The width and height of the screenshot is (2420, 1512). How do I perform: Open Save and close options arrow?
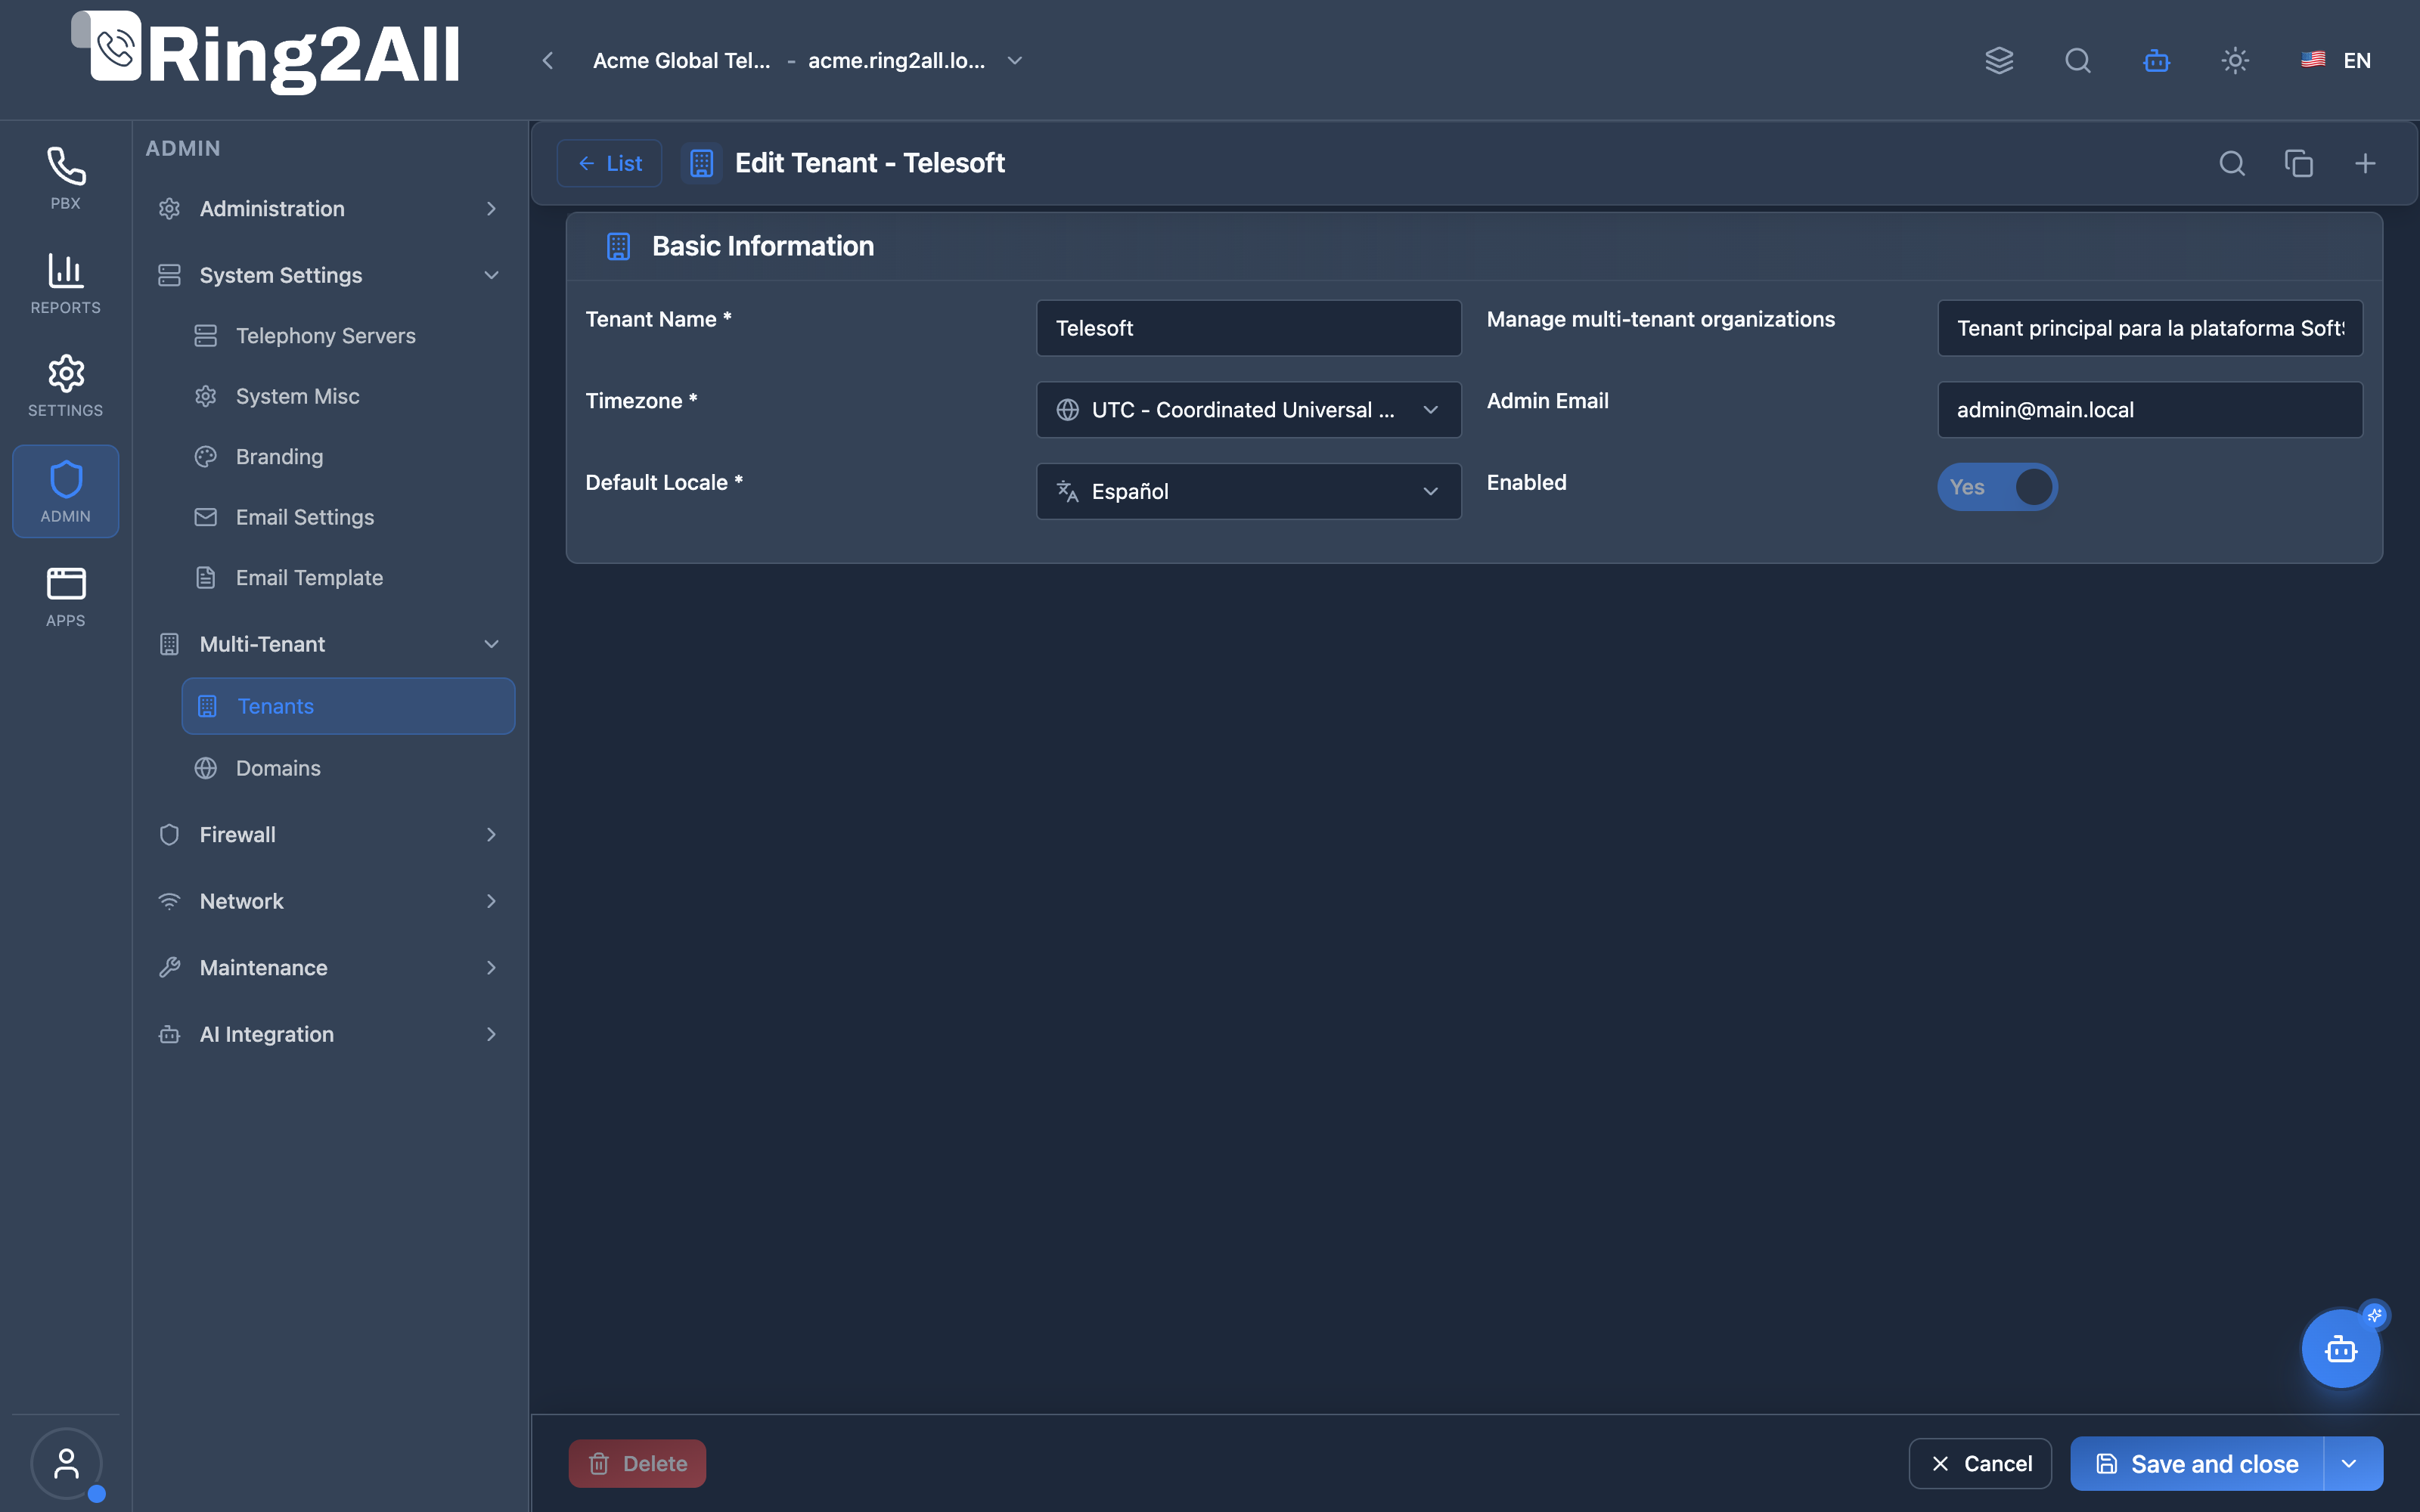[x=2350, y=1463]
